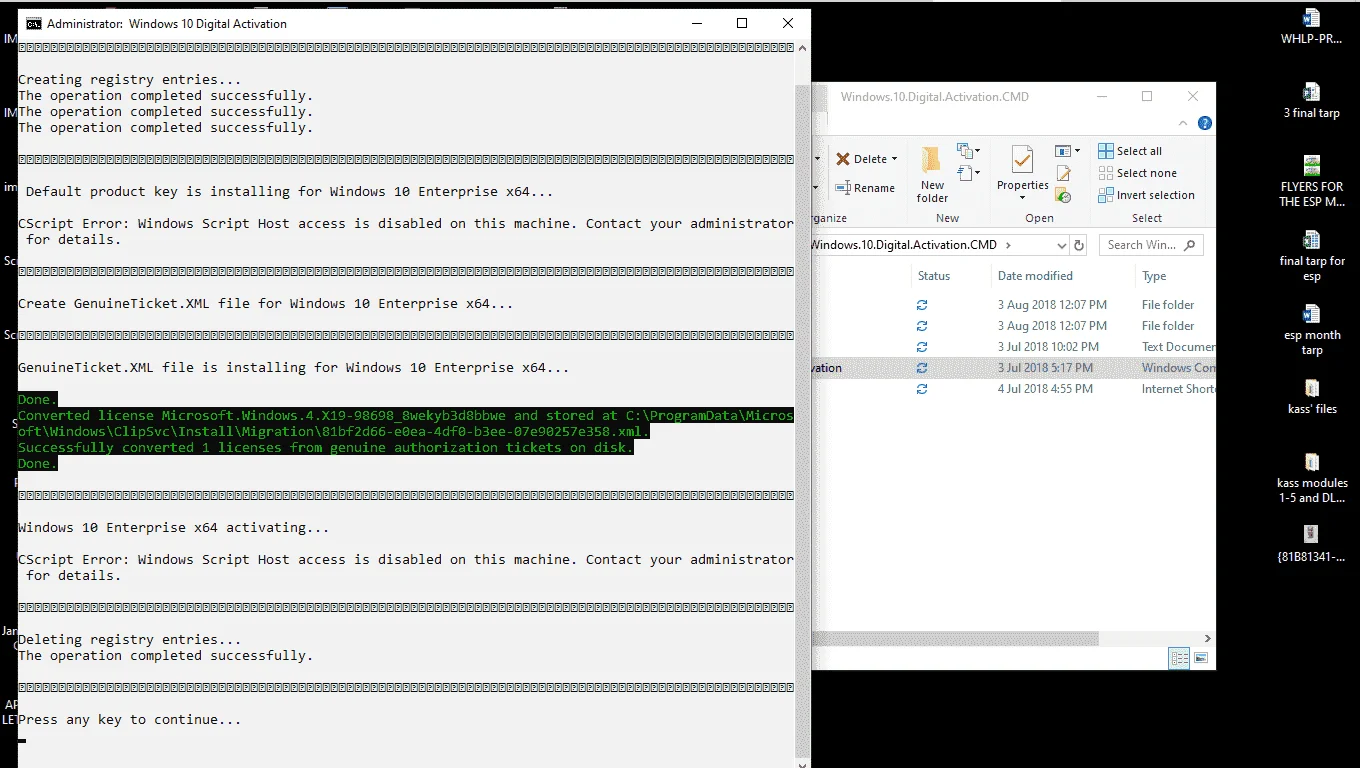Switch Explorer to large icons view
The height and width of the screenshot is (768, 1360).
click(x=1201, y=658)
